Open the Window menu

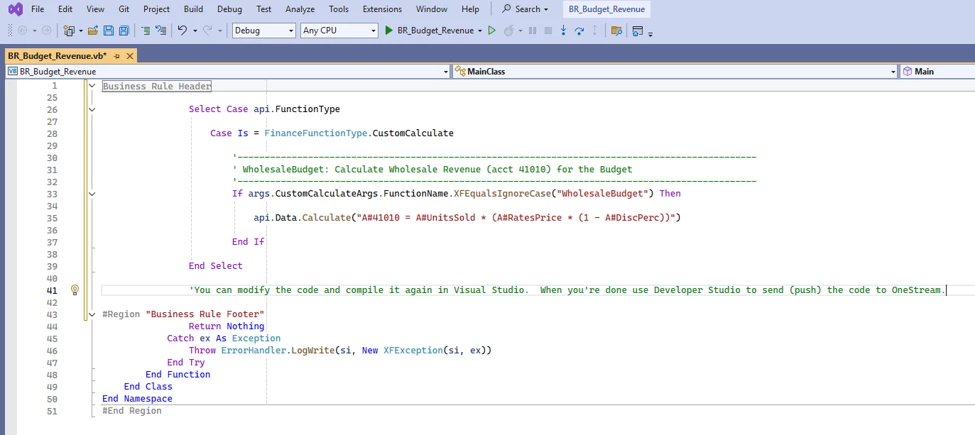(432, 9)
